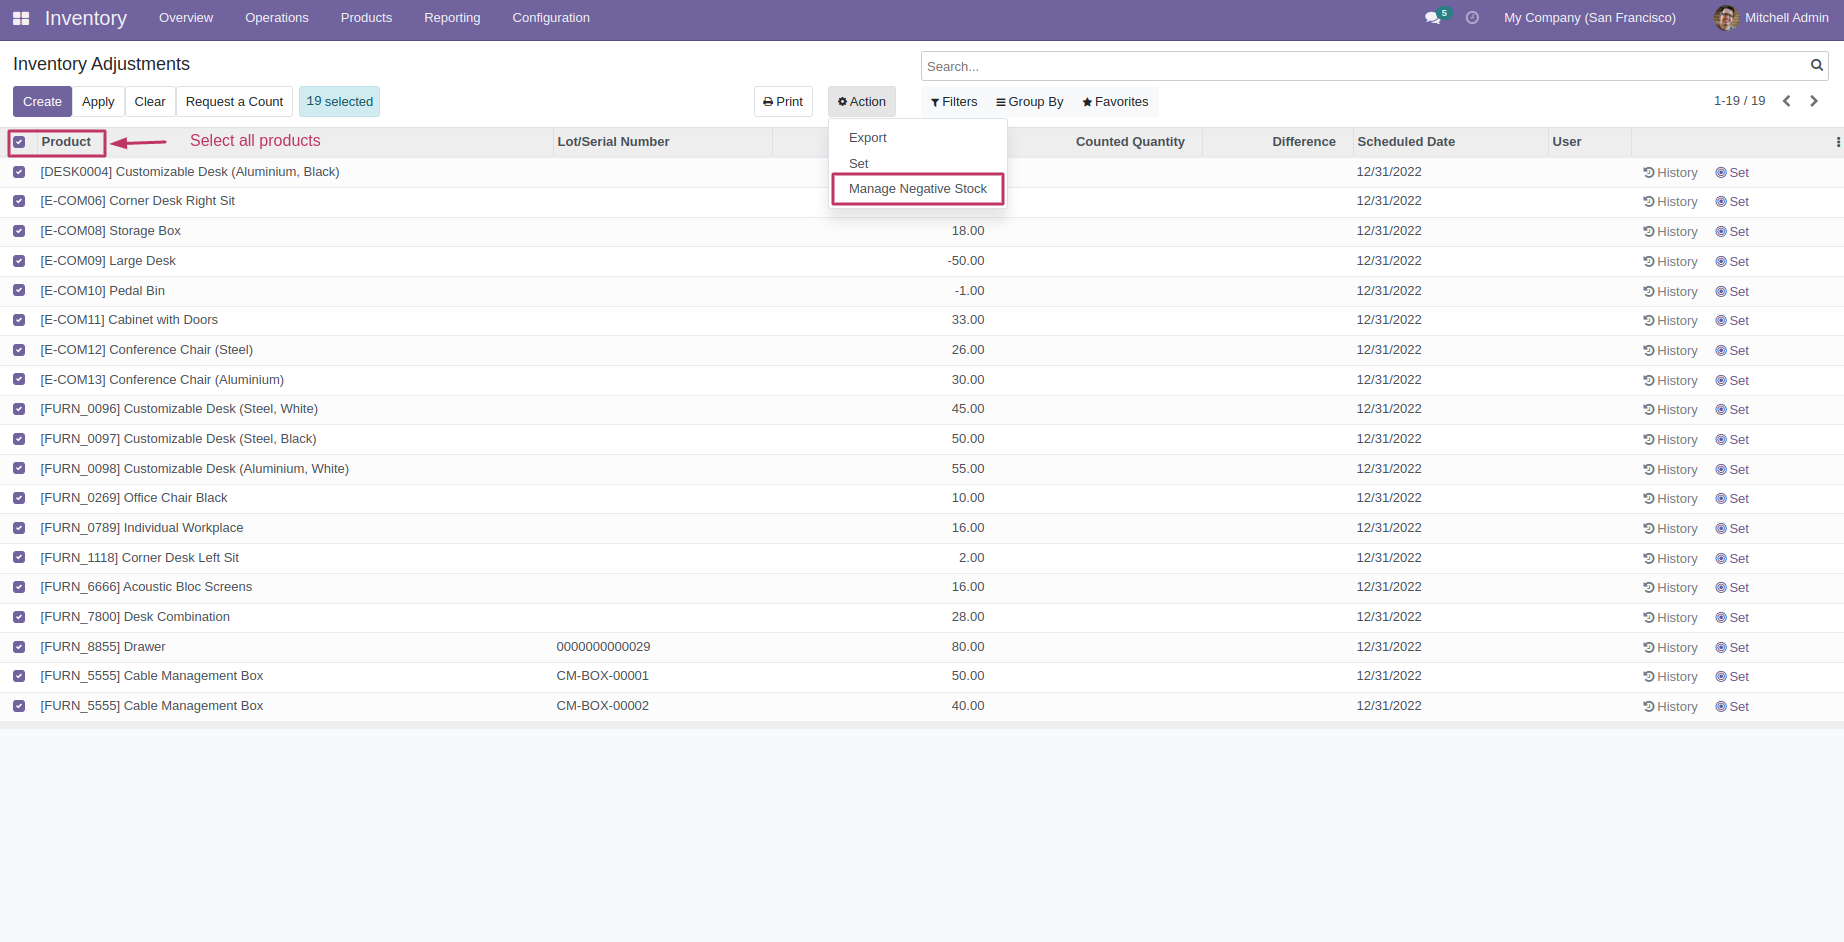Open History for Drawer row
The image size is (1844, 942).
click(x=1670, y=648)
